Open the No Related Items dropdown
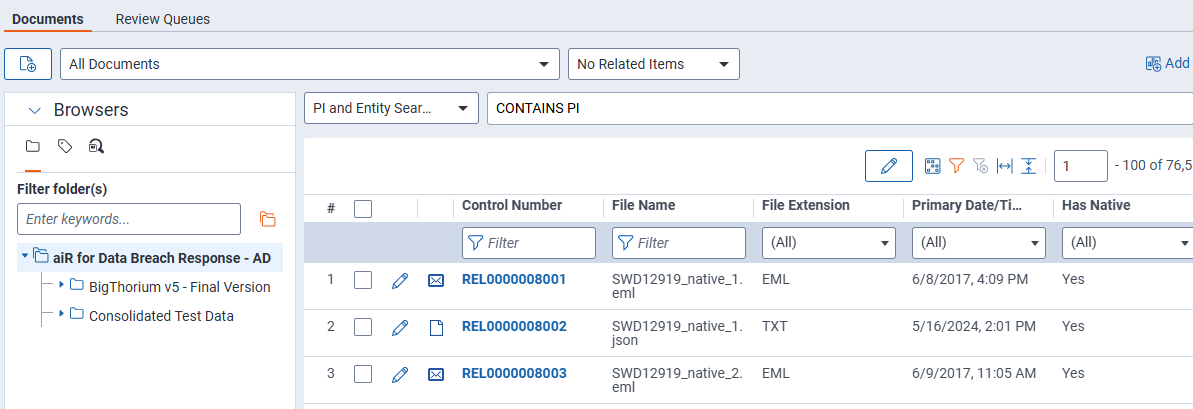 coord(654,64)
